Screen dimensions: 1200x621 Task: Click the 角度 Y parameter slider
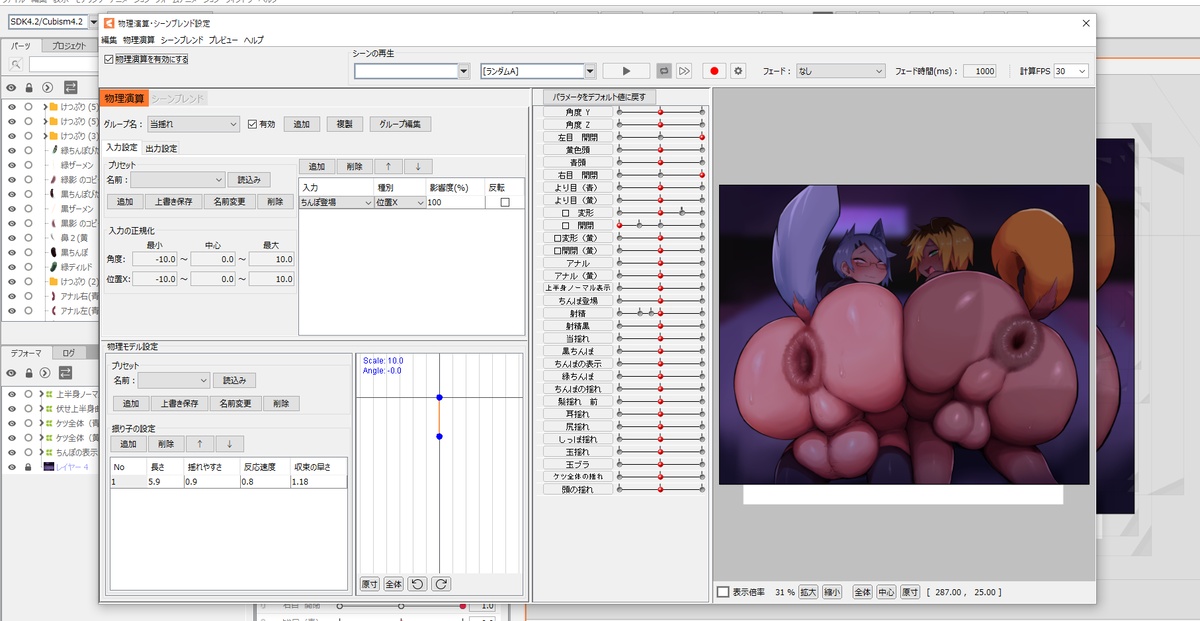660,112
